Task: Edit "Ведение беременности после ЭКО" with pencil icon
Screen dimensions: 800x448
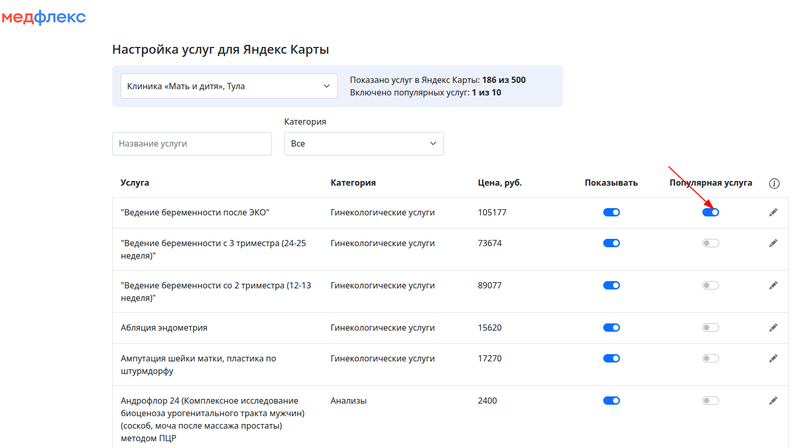Action: coord(773,212)
